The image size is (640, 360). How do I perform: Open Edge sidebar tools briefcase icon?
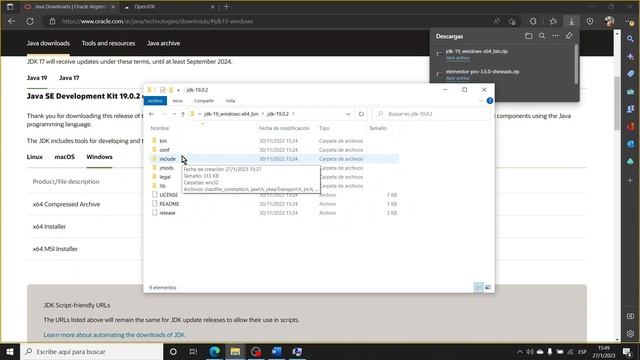tap(631, 91)
